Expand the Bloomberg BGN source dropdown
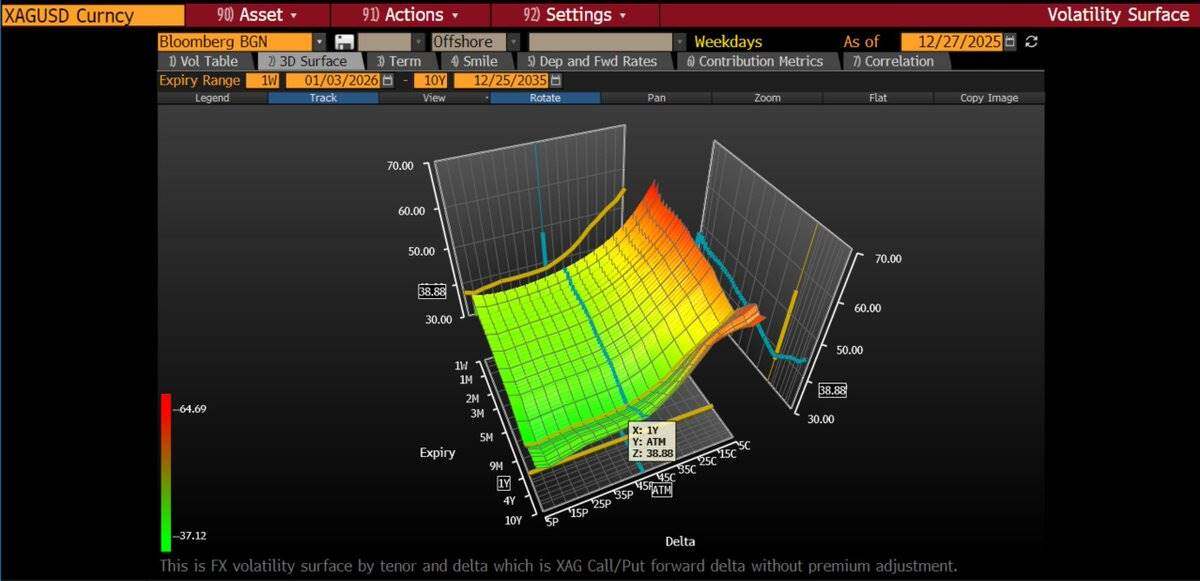This screenshot has width=1200, height=581. [x=319, y=42]
